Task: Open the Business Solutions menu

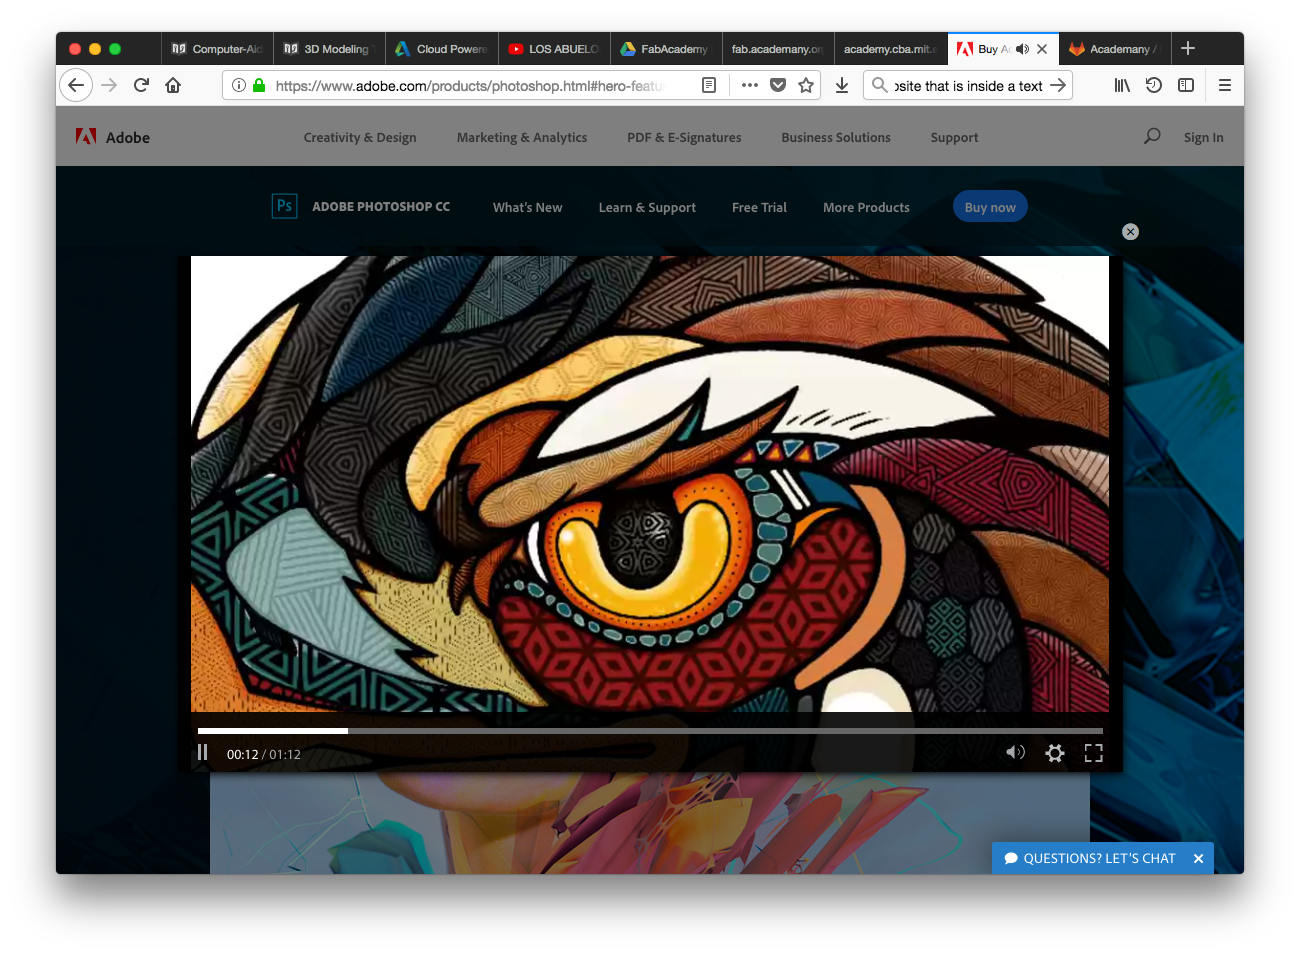Action: tap(836, 138)
